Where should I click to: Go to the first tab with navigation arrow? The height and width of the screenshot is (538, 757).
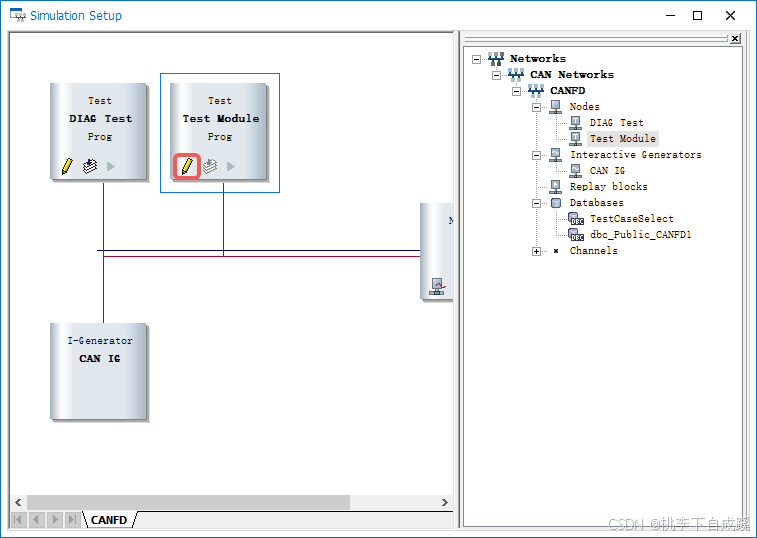click(18, 520)
